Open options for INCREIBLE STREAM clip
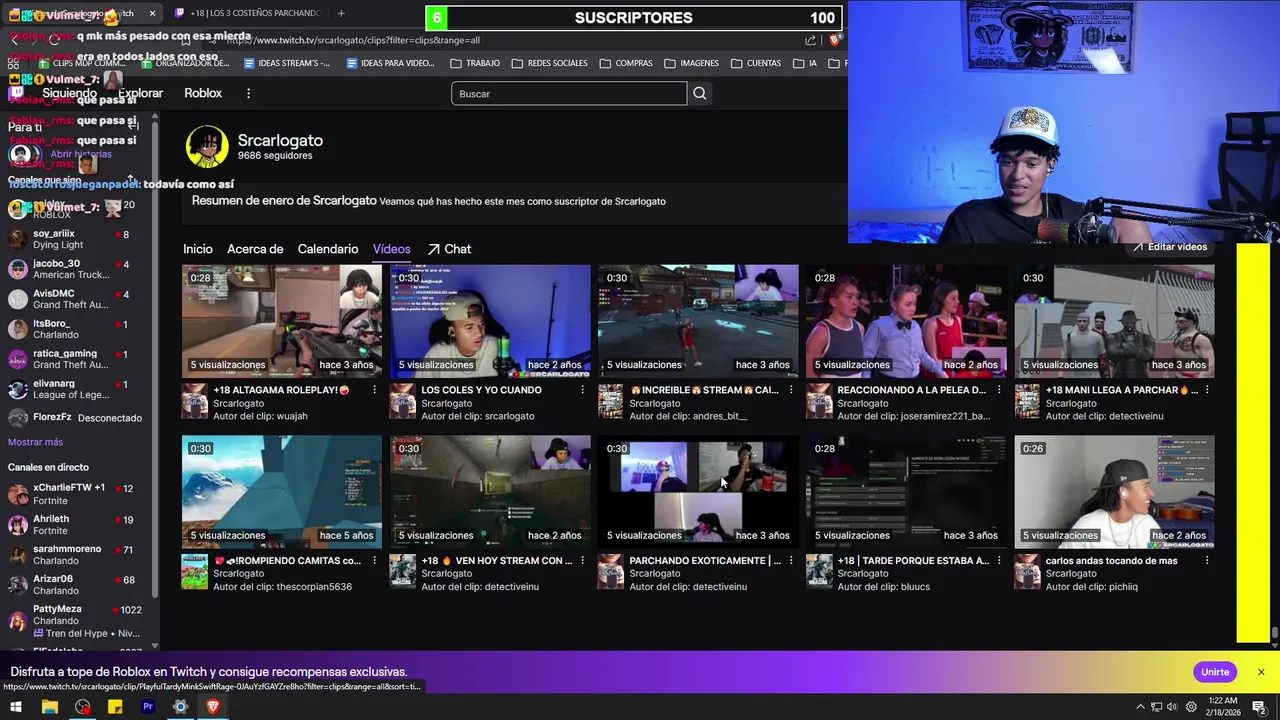The height and width of the screenshot is (720, 1280). 790,390
